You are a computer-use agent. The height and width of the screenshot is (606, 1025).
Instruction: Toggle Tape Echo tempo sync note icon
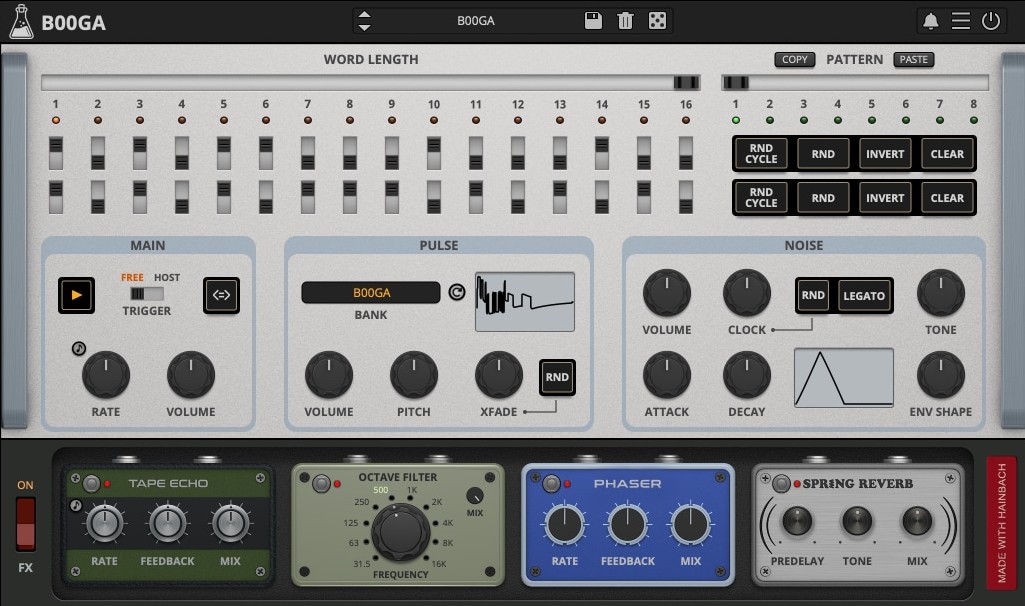[76, 505]
